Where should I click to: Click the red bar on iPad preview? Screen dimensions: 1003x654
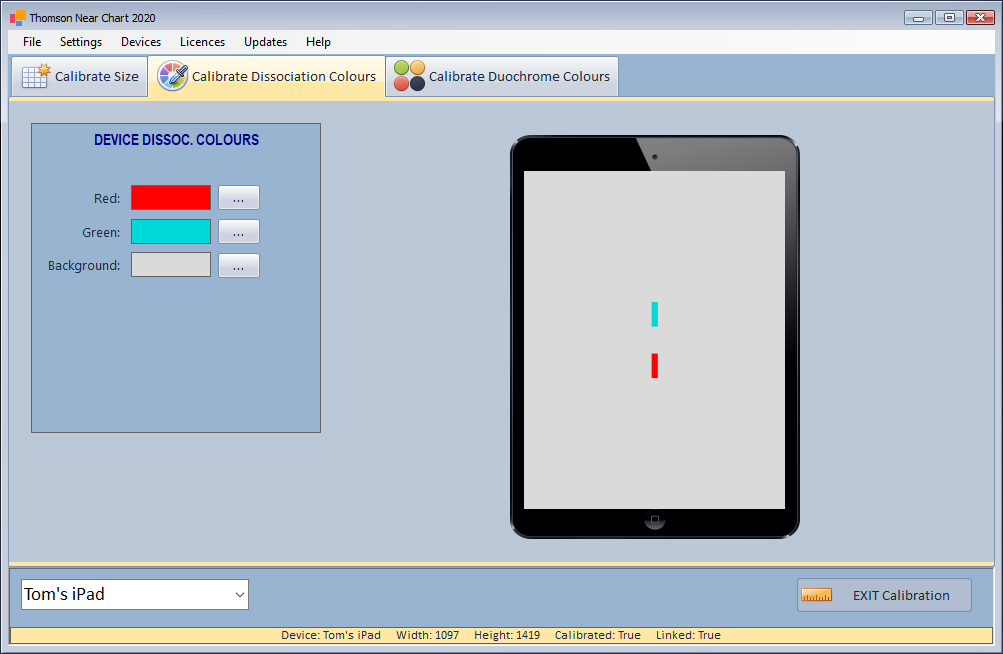(x=654, y=366)
